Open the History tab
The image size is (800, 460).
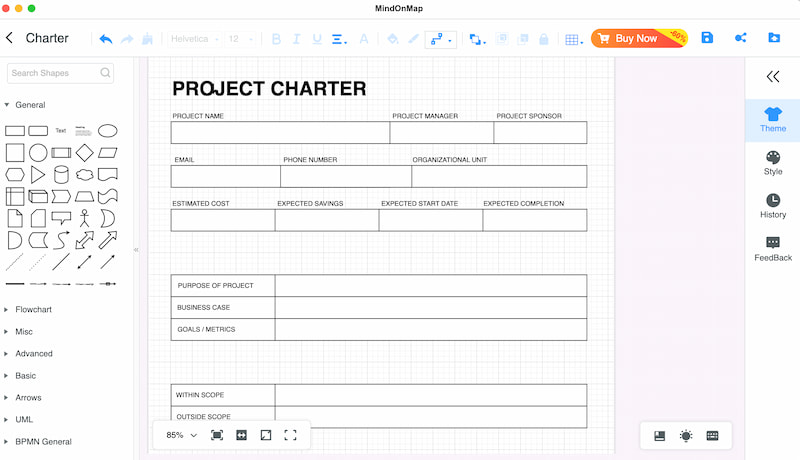click(x=773, y=206)
